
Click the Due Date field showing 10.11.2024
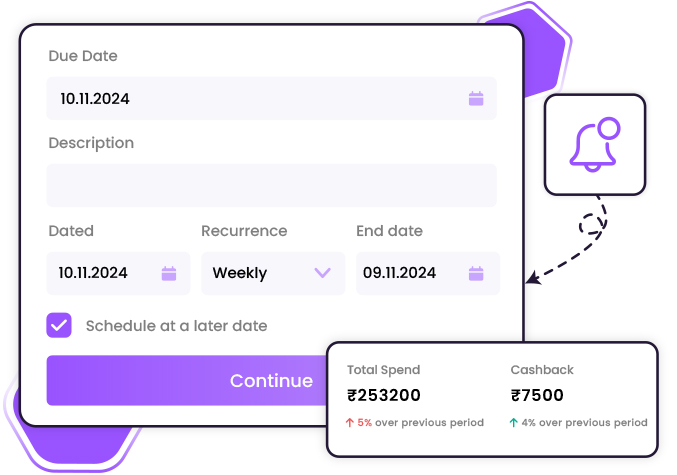95,99
